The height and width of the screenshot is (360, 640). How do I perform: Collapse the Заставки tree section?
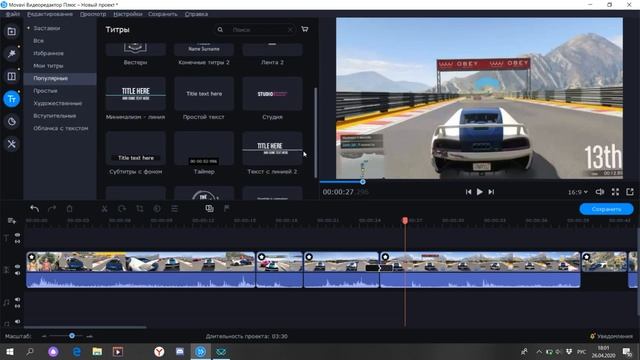click(28, 28)
